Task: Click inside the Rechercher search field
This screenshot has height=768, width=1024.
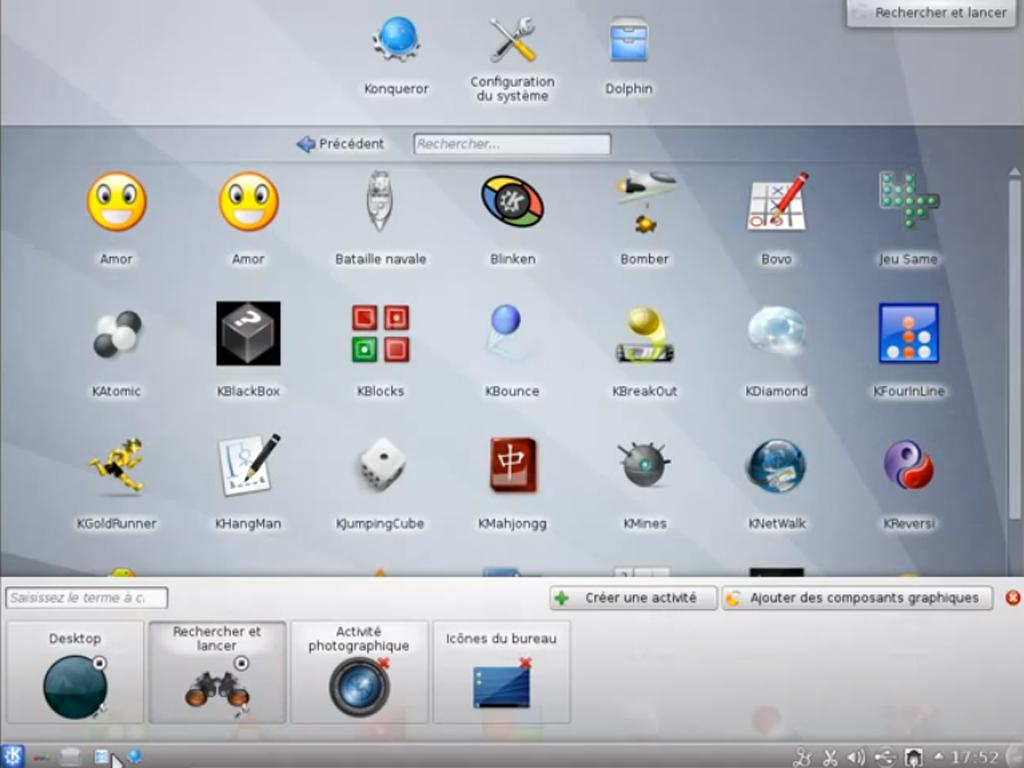Action: point(511,143)
